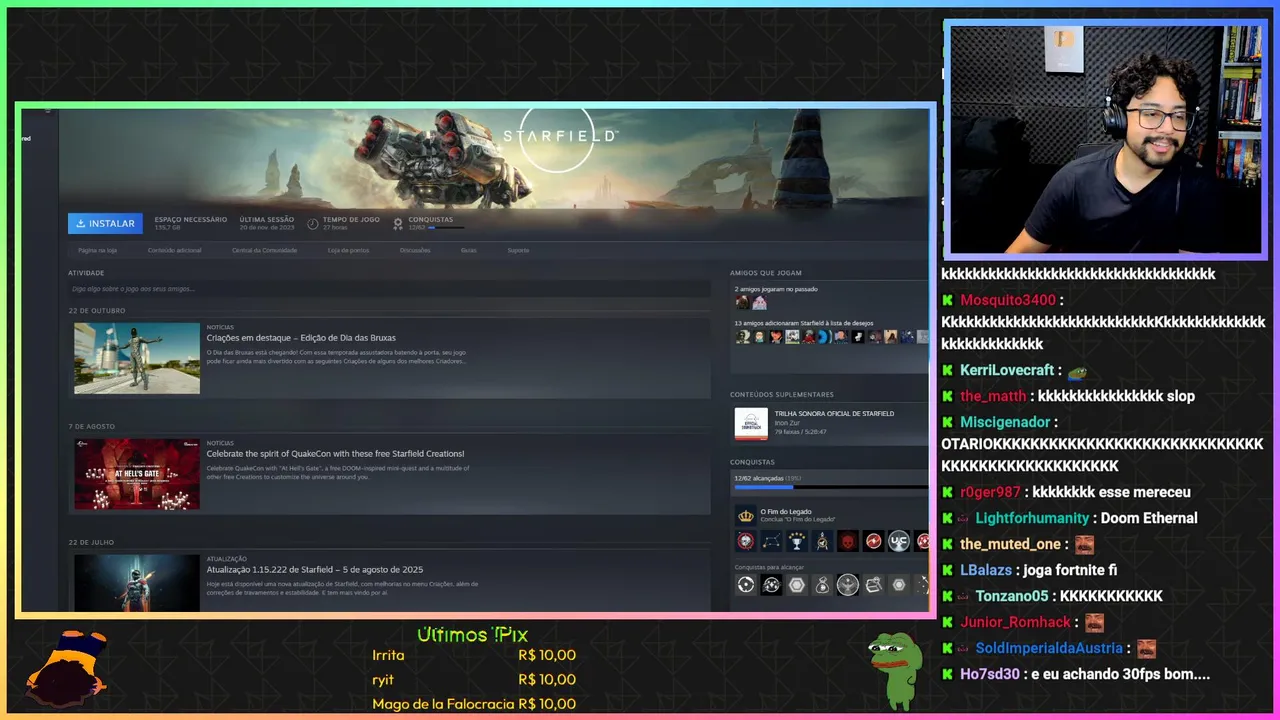
Task: Click r0ger987 username in chat
Action: 990,492
